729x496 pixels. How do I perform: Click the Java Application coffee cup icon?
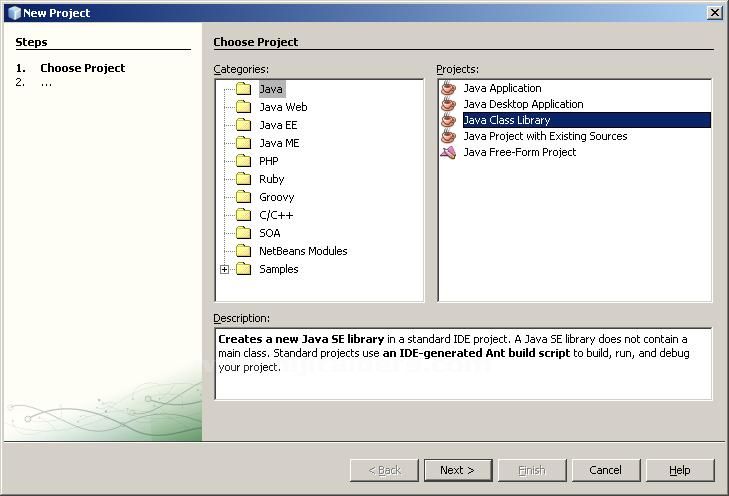click(x=448, y=87)
